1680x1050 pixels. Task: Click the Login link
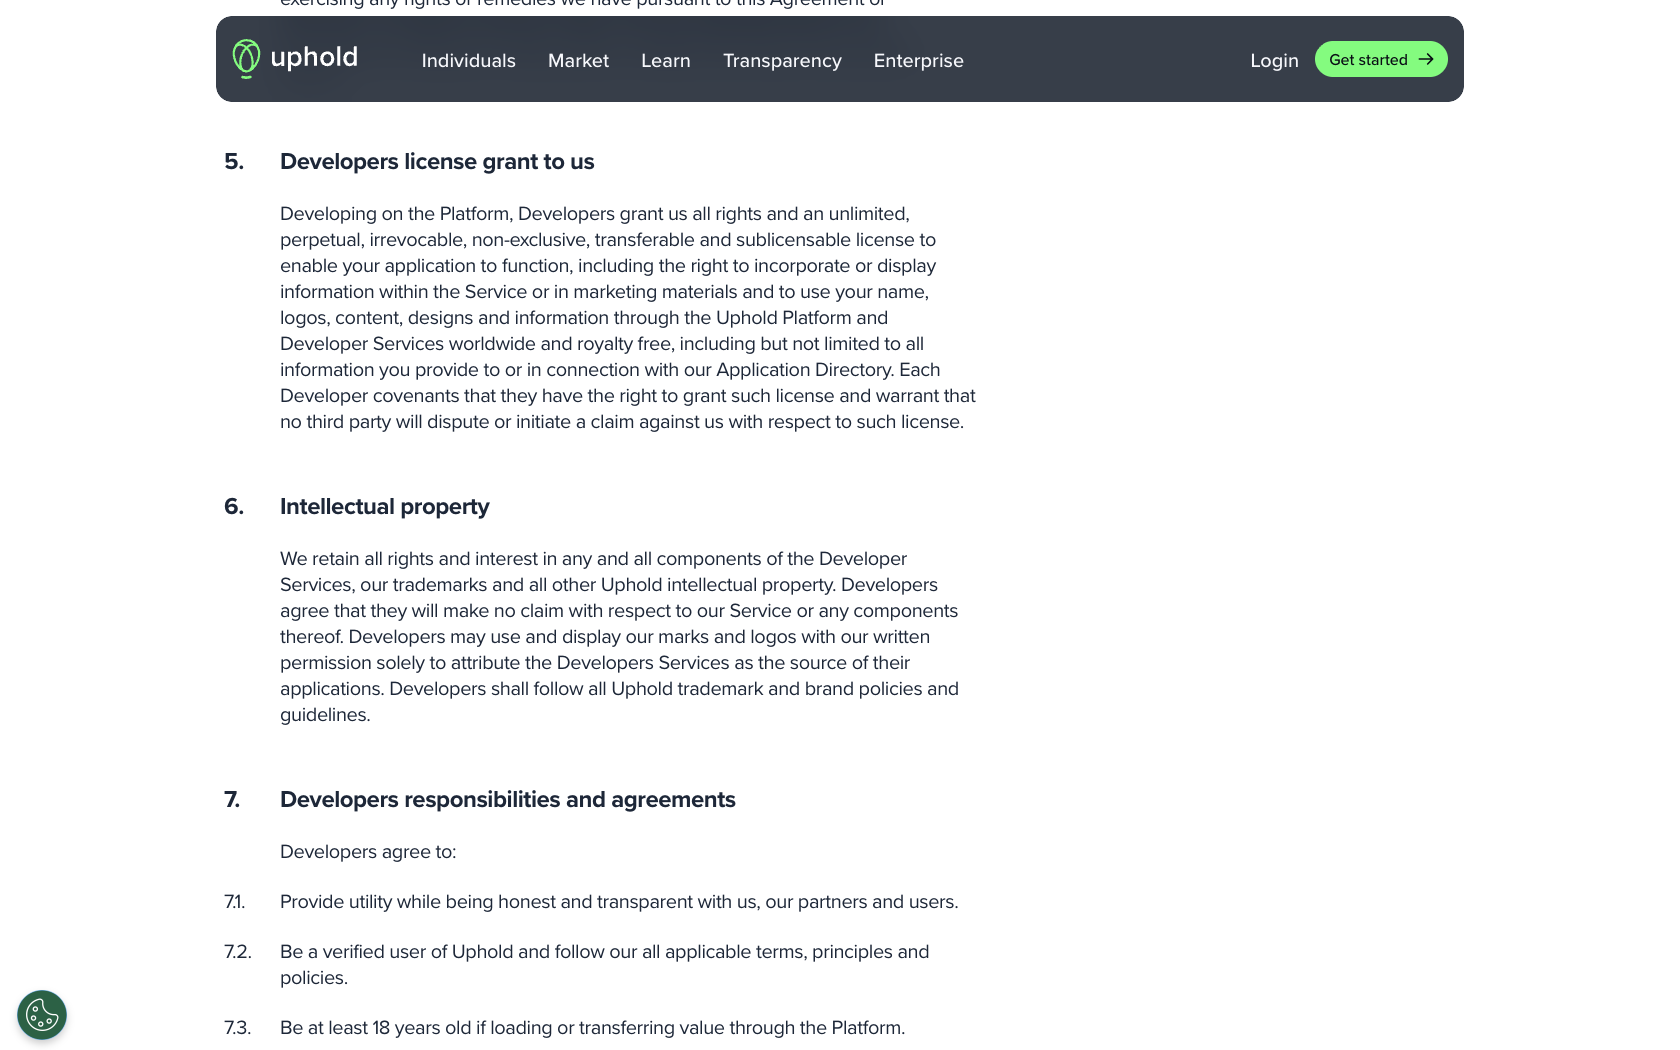[x=1274, y=61]
